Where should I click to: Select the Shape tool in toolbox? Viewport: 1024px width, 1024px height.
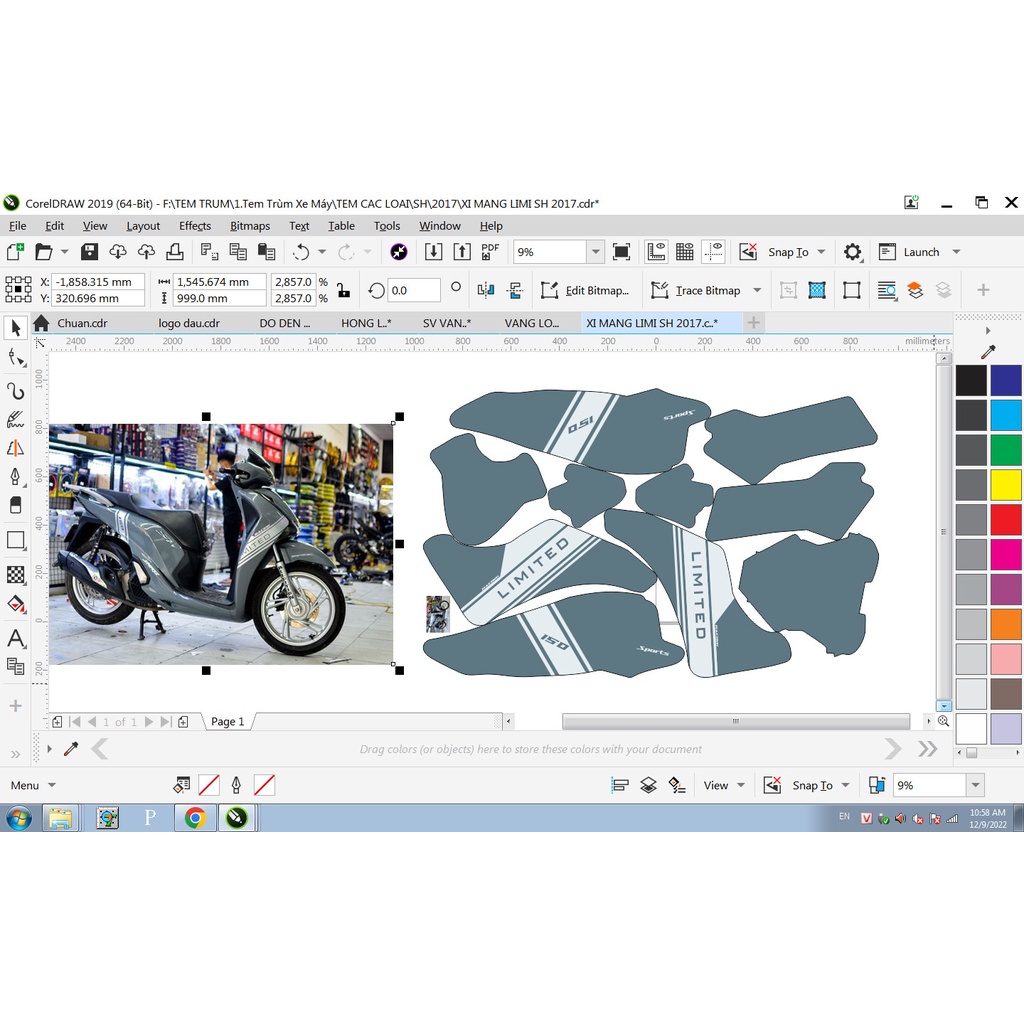[15, 357]
